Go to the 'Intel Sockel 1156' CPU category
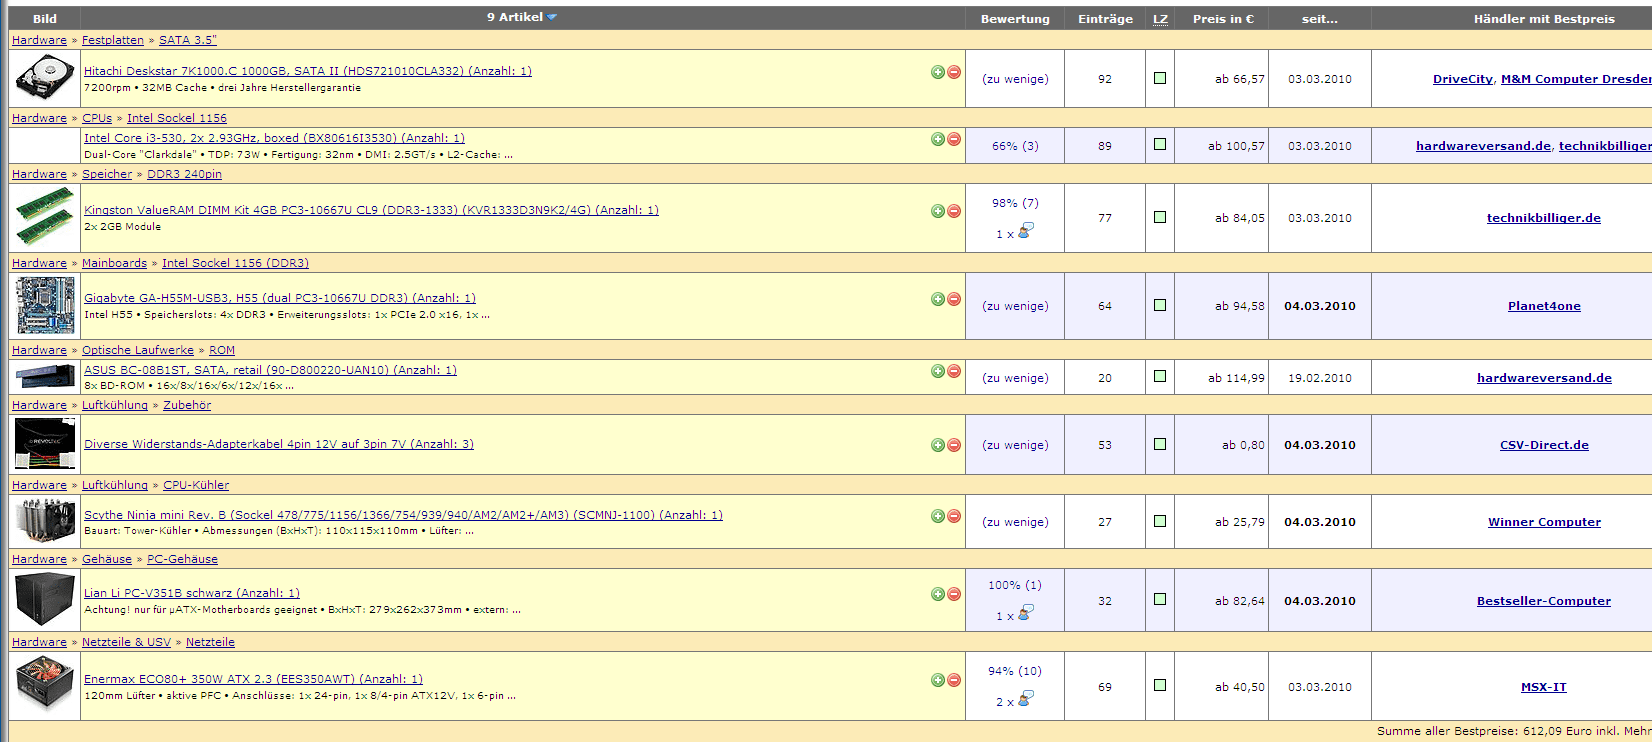1652x742 pixels. point(177,118)
